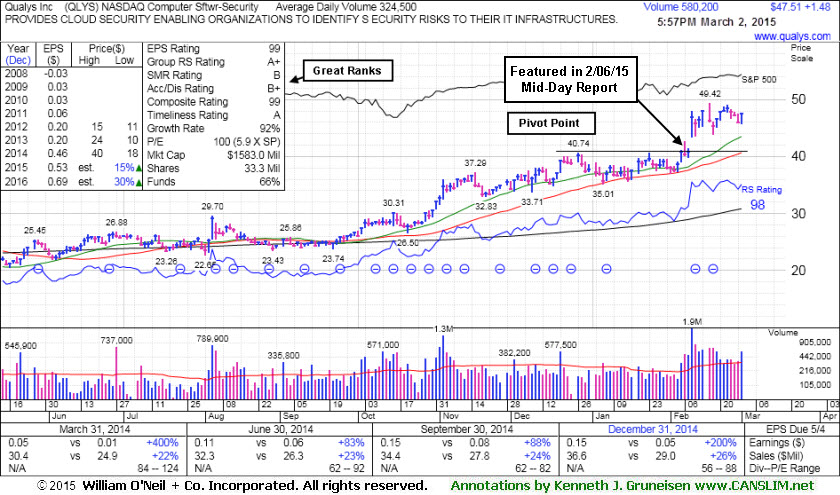Click the 789,900 volume label

[212, 339]
